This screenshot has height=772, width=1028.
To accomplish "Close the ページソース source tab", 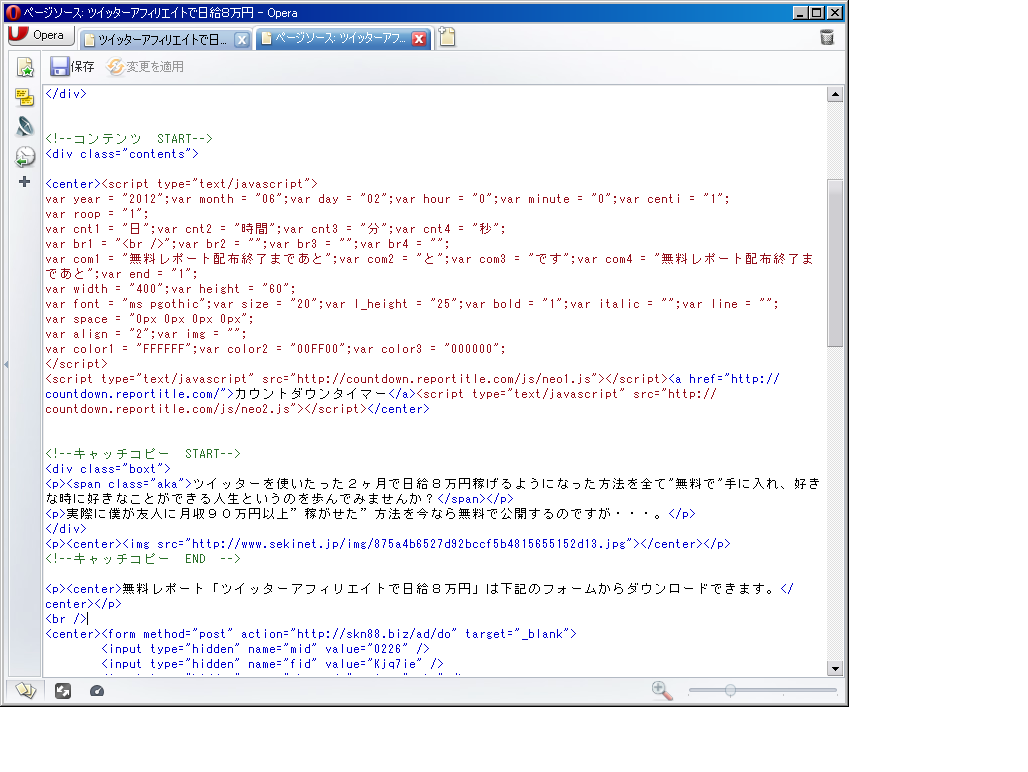I will (x=419, y=39).
